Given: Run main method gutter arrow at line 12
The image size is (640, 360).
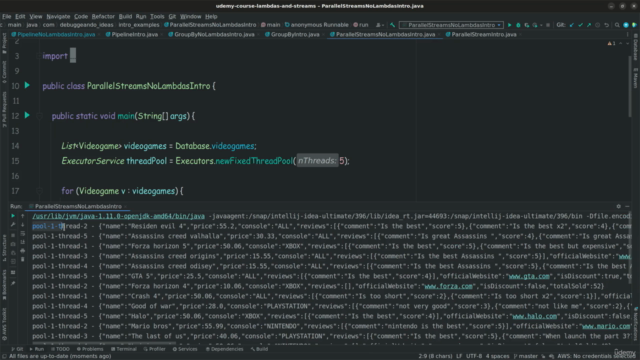Looking at the screenshot, I should [27, 116].
